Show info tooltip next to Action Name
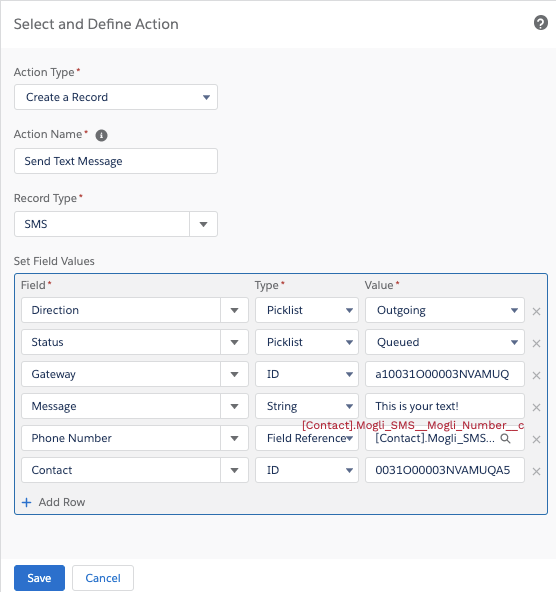The height and width of the screenshot is (592, 556). click(101, 135)
